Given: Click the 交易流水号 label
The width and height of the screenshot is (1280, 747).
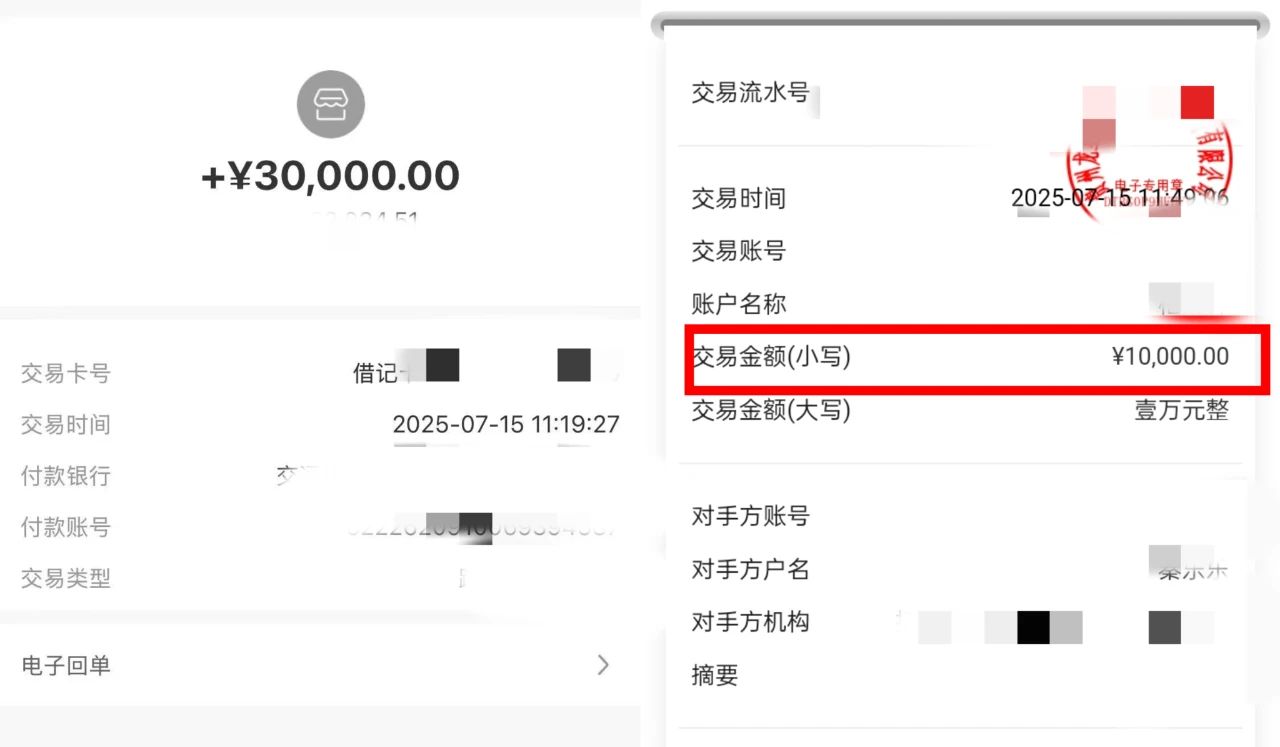Looking at the screenshot, I should 750,93.
